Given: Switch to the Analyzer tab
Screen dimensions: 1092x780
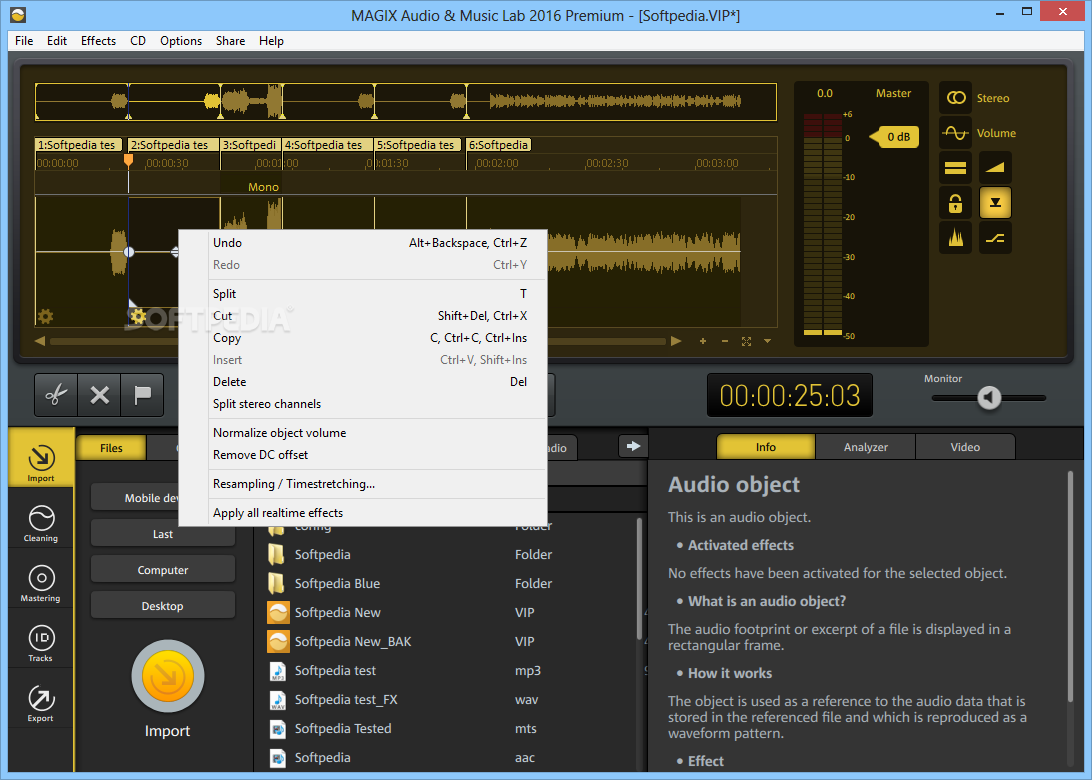Looking at the screenshot, I should [866, 447].
